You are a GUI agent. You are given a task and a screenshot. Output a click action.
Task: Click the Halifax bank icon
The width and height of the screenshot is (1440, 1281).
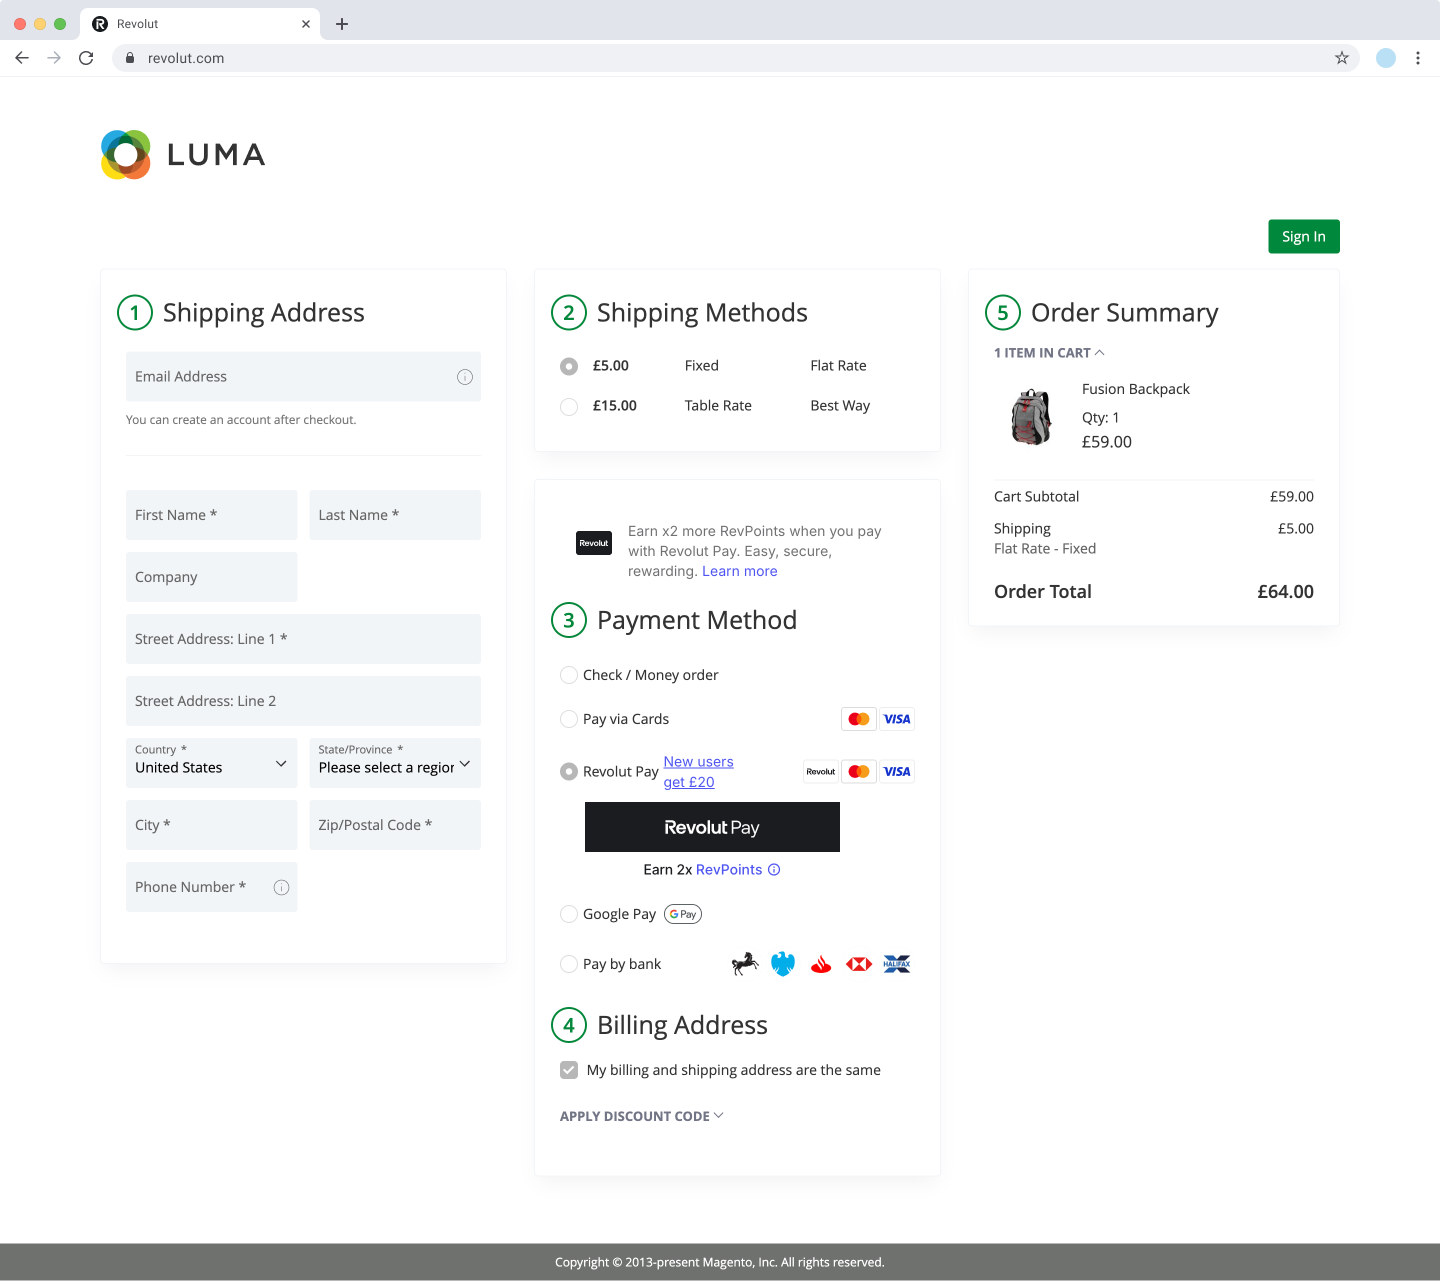click(x=897, y=964)
